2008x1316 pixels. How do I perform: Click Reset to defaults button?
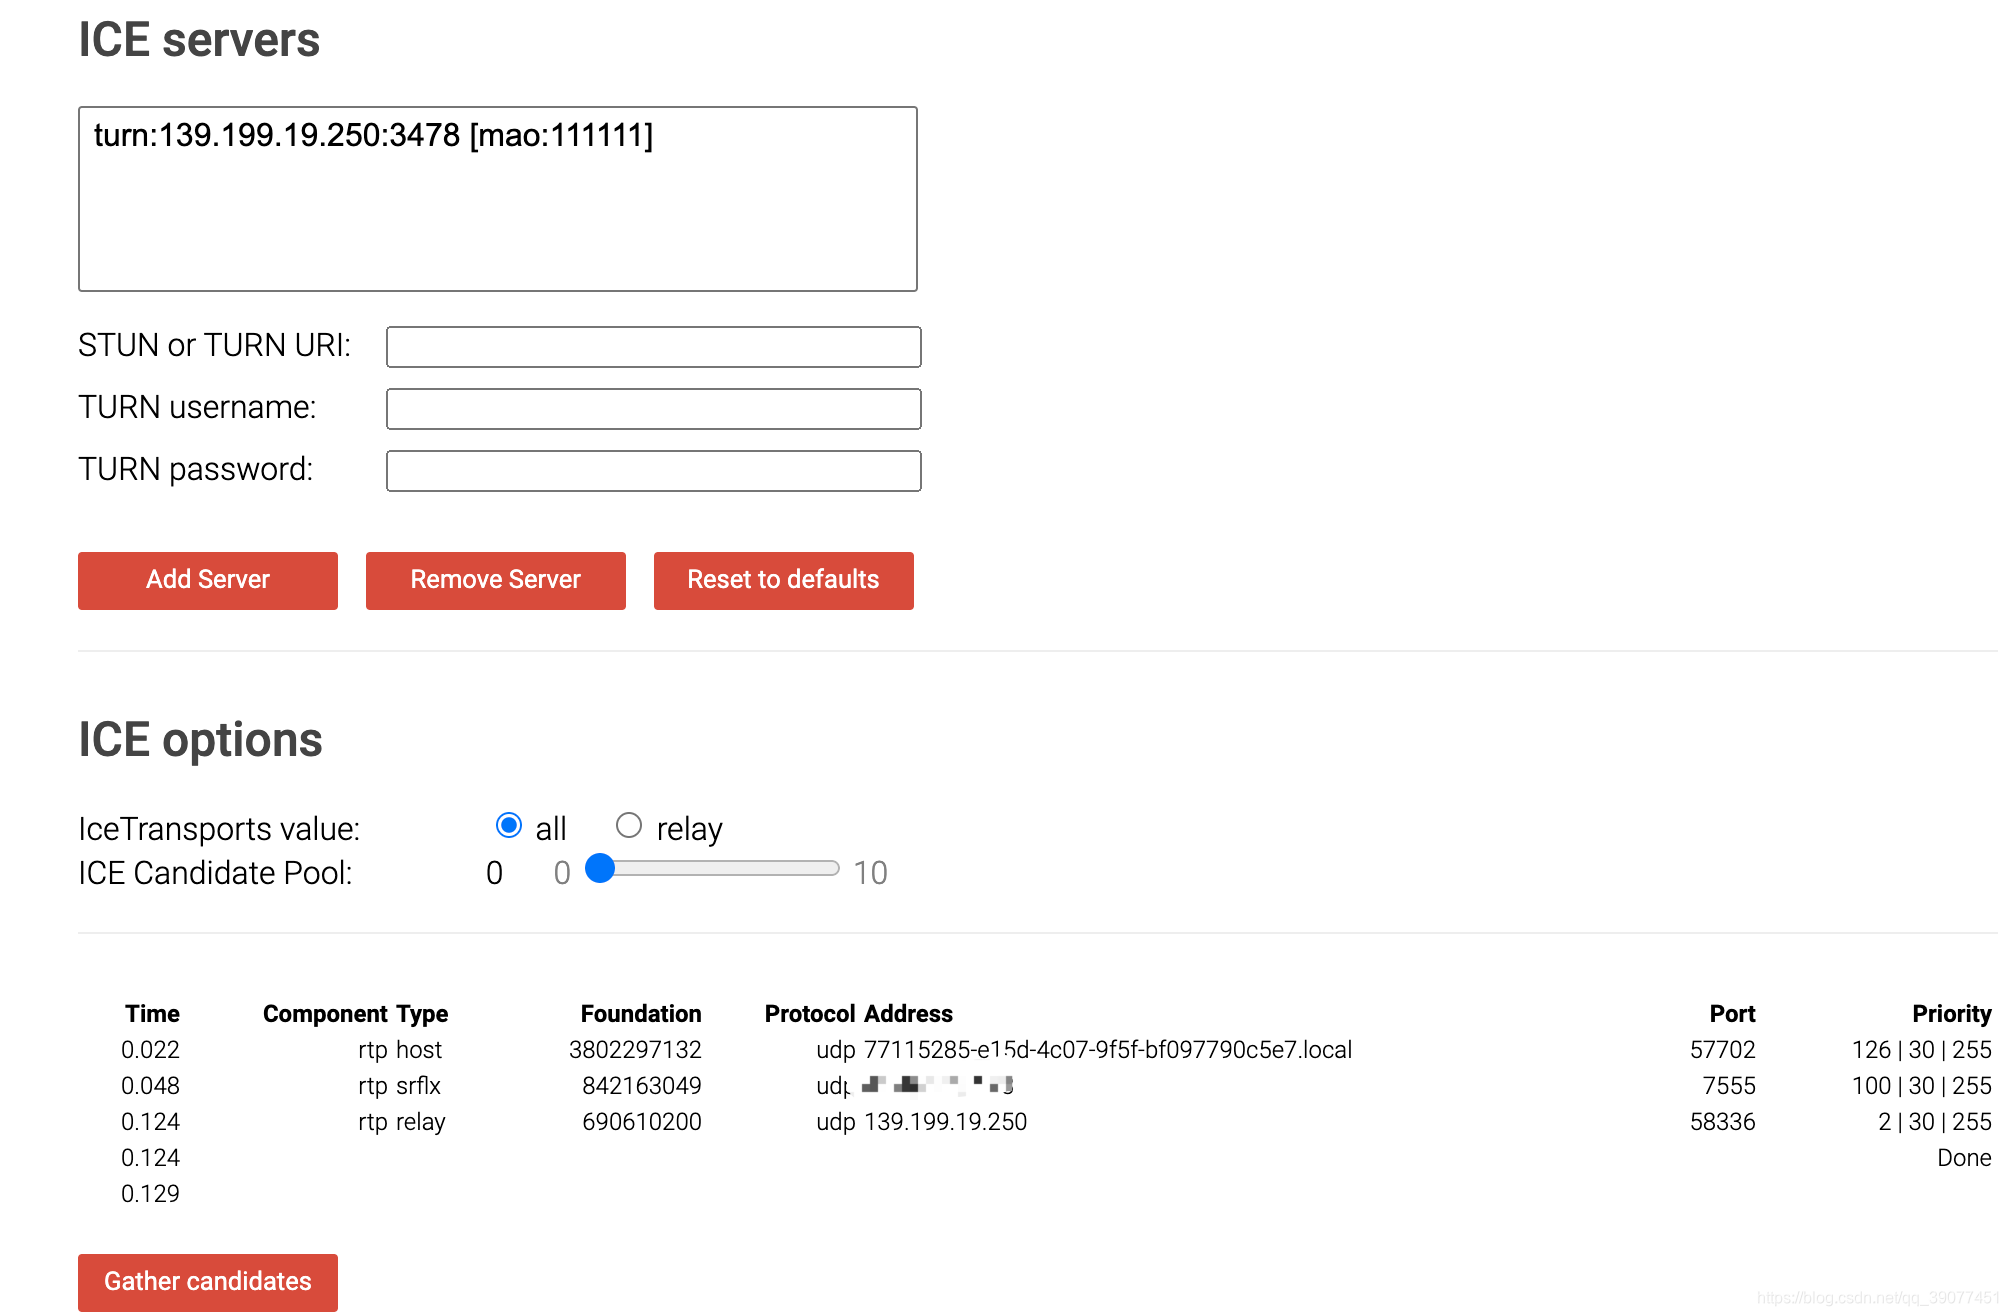pos(783,580)
